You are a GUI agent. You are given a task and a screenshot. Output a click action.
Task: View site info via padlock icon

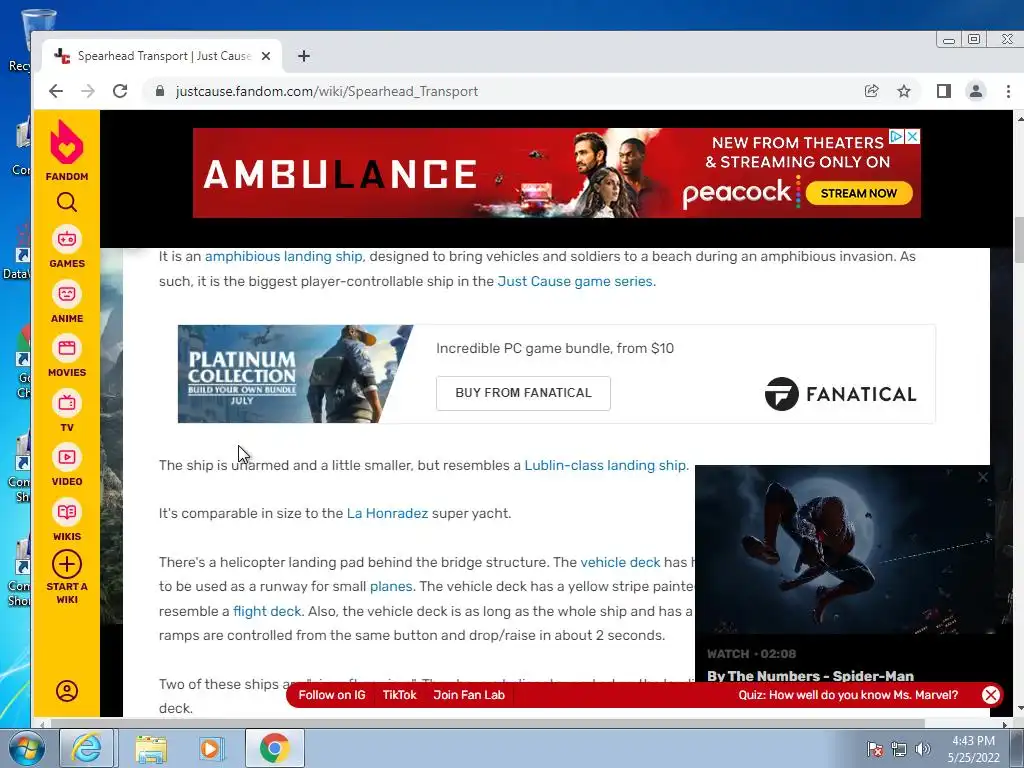coord(160,91)
